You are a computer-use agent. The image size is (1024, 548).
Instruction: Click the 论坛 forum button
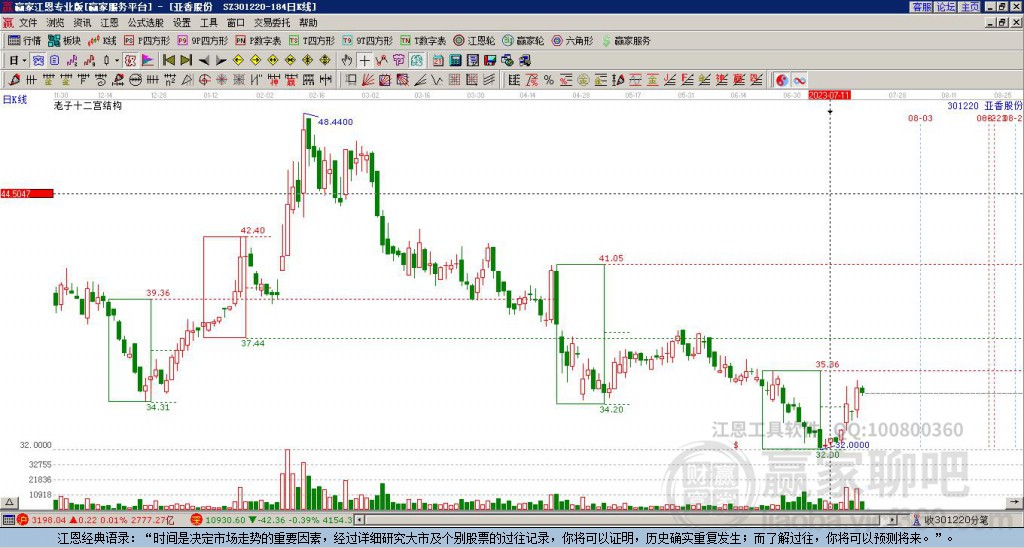(x=946, y=7)
